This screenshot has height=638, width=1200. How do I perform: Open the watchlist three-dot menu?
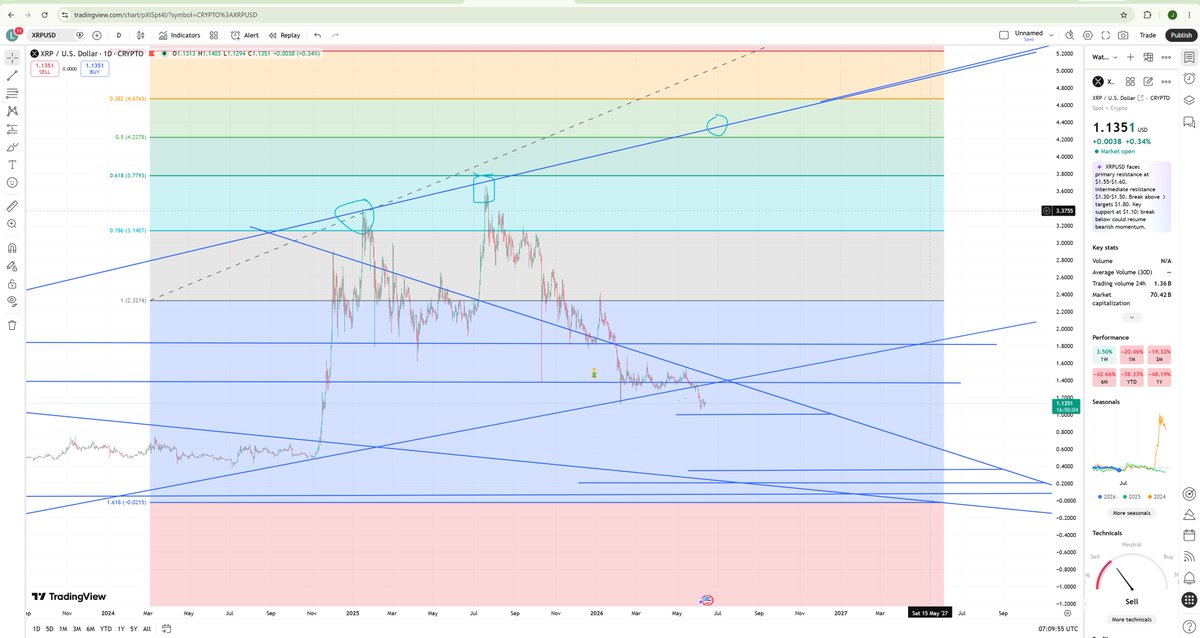point(1164,57)
